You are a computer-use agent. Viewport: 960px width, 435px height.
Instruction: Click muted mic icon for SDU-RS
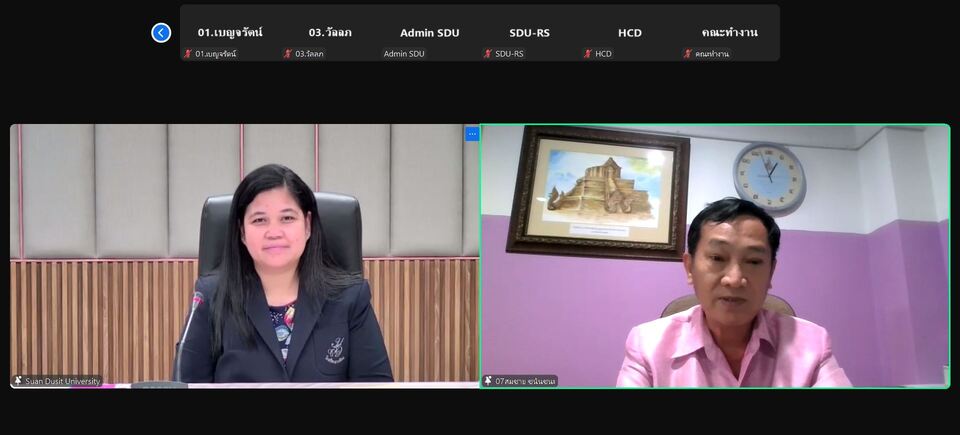(x=488, y=54)
